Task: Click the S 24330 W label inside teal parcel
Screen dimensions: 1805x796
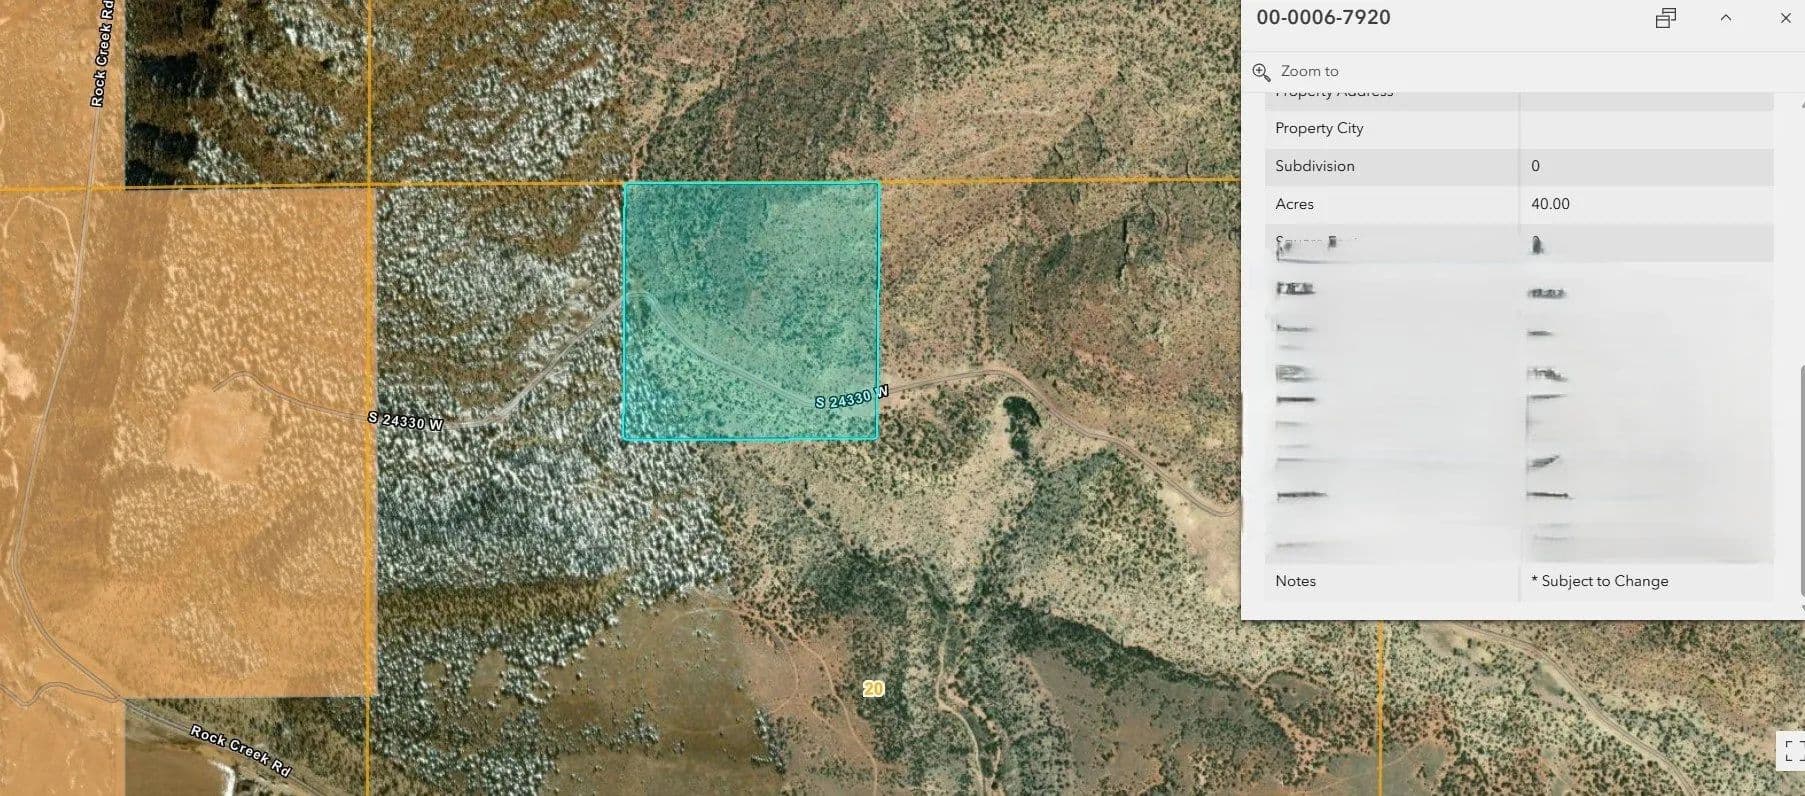Action: (x=850, y=398)
